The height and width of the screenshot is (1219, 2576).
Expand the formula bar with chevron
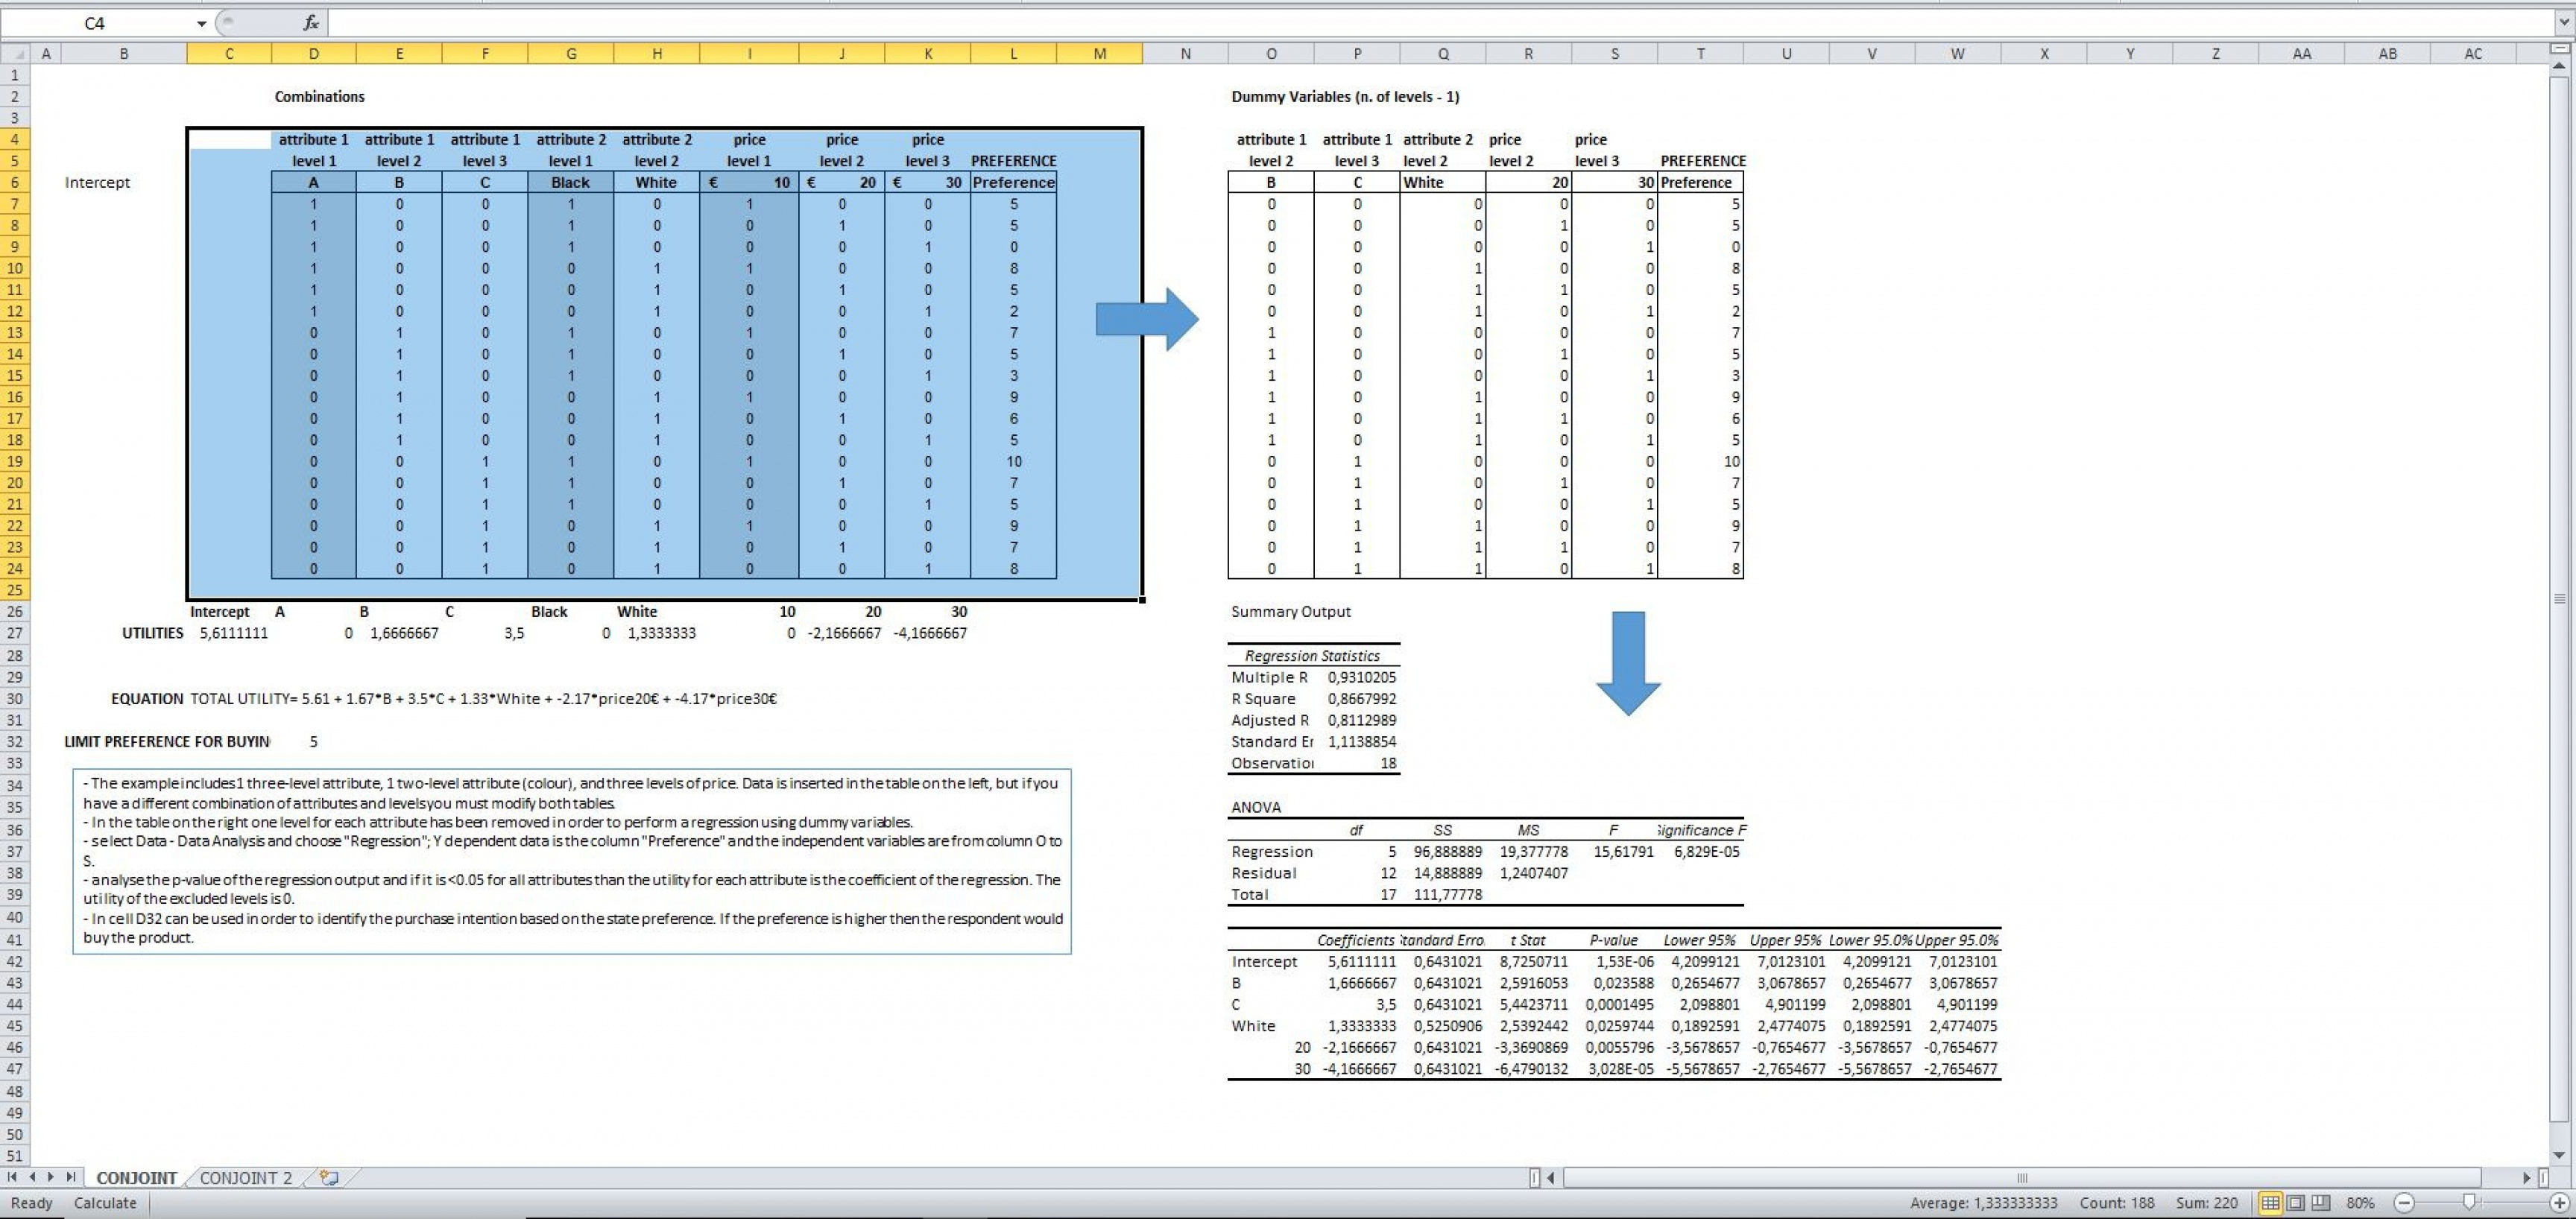2563,23
